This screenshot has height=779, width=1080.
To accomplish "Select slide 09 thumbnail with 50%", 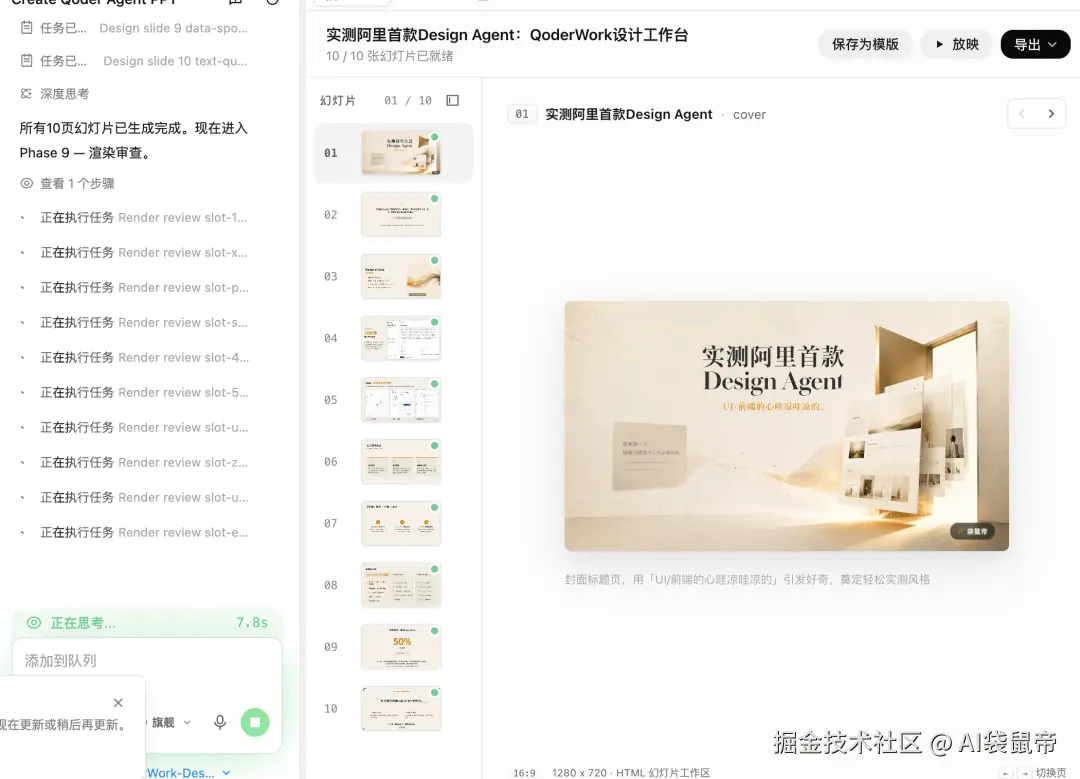I will click(401, 647).
